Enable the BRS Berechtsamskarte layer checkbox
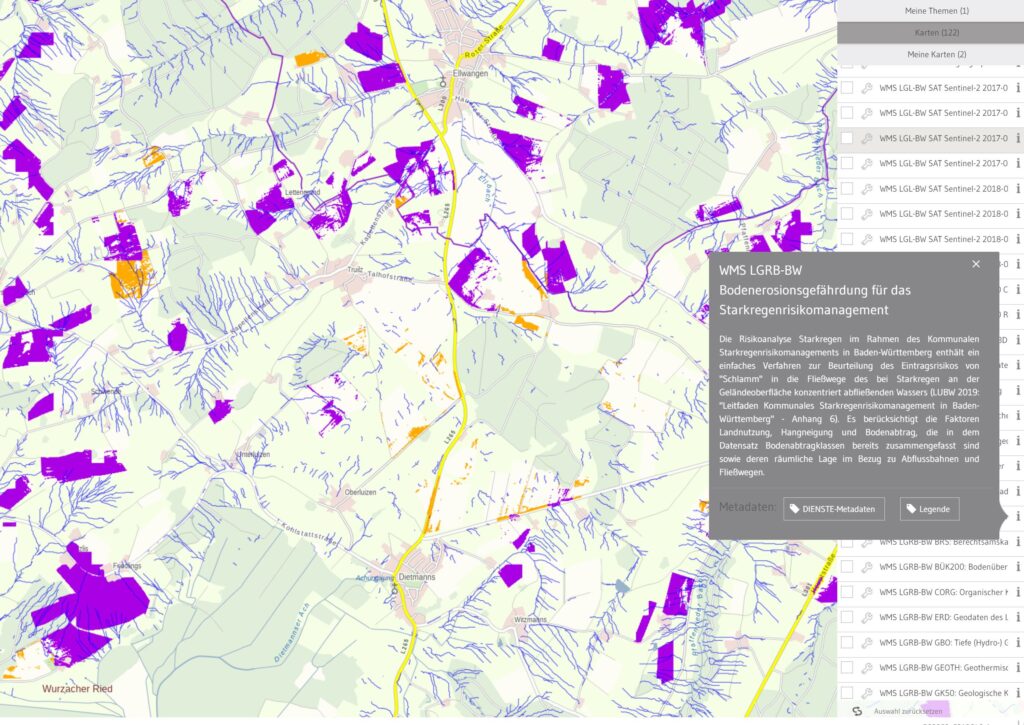This screenshot has height=725, width=1024. coord(847,542)
